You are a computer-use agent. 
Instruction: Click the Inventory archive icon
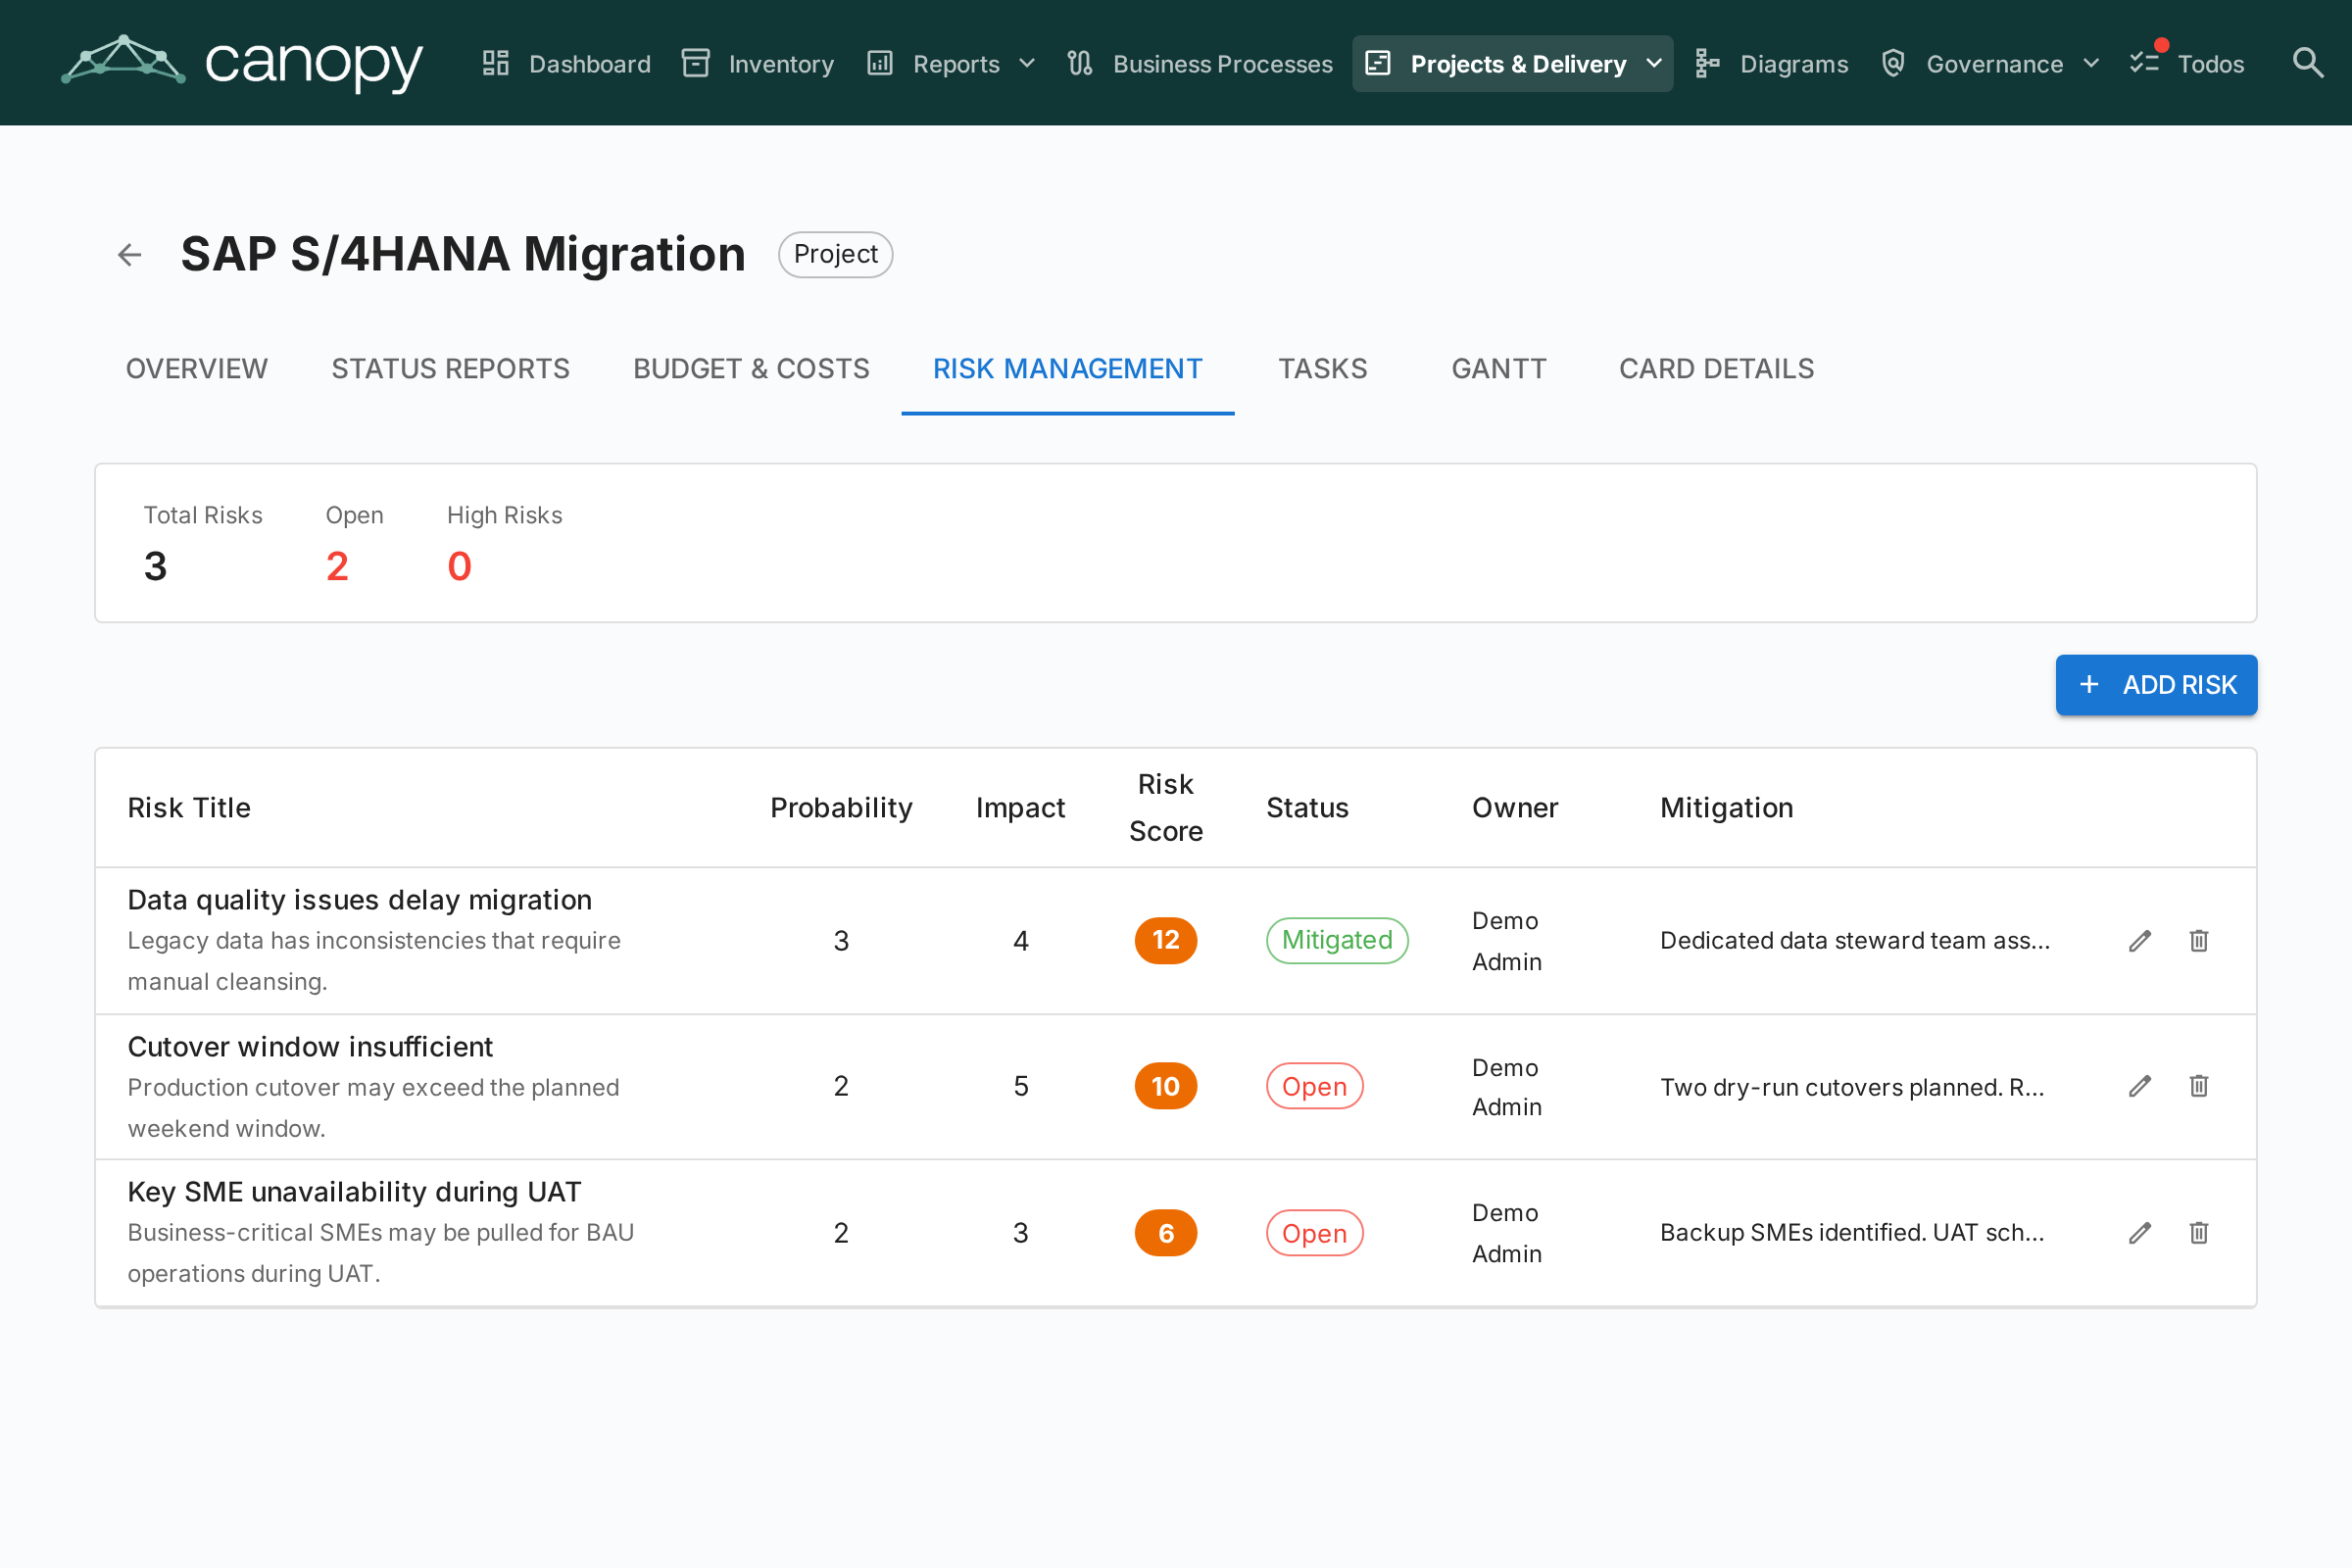(x=695, y=63)
